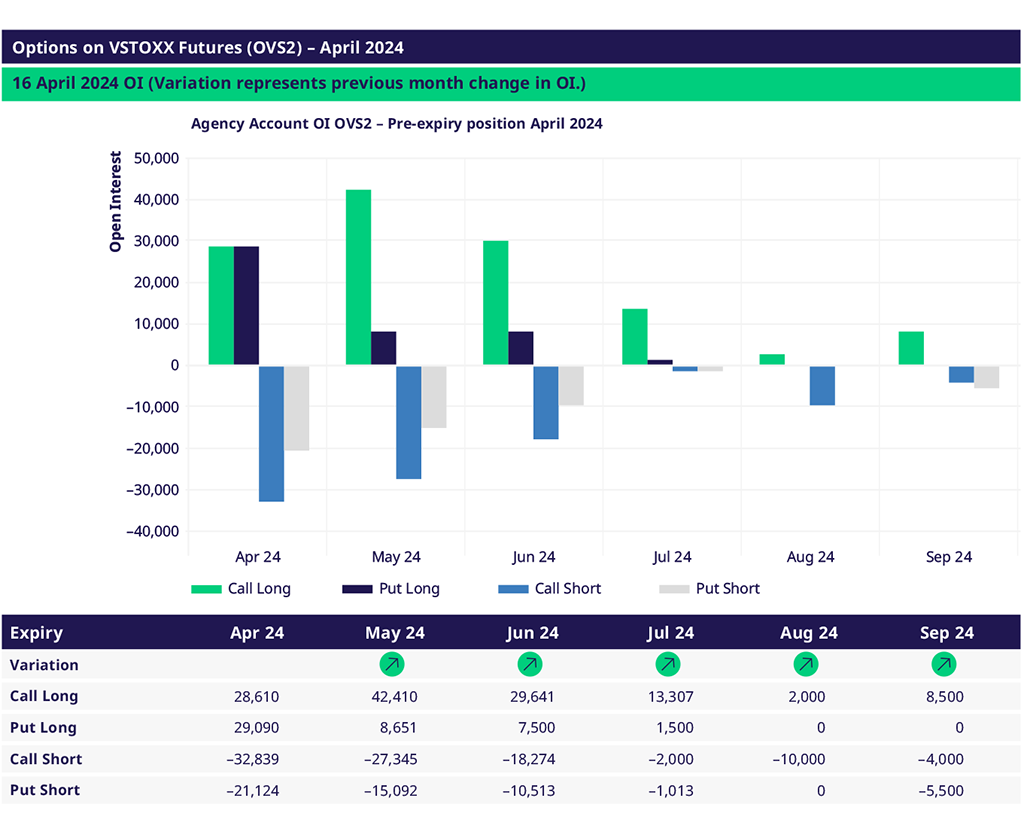Click the Jun 24 variation up-arrow icon
The width and height of the screenshot is (1024, 832).
click(x=530, y=664)
